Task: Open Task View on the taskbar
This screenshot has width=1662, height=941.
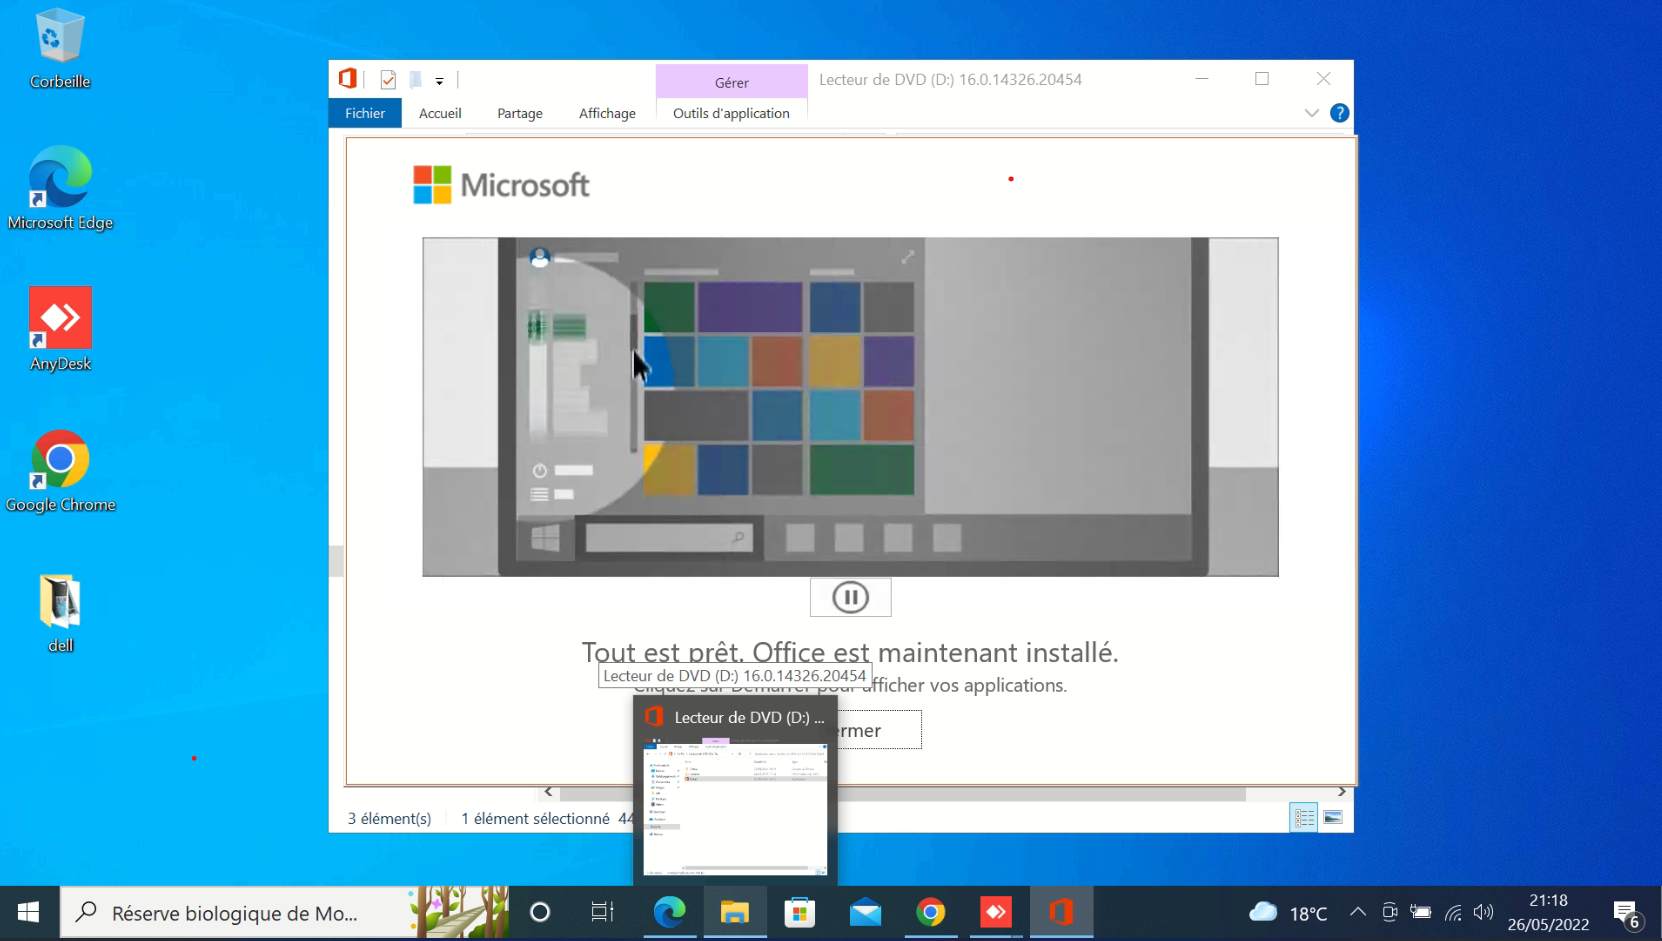Action: click(602, 912)
